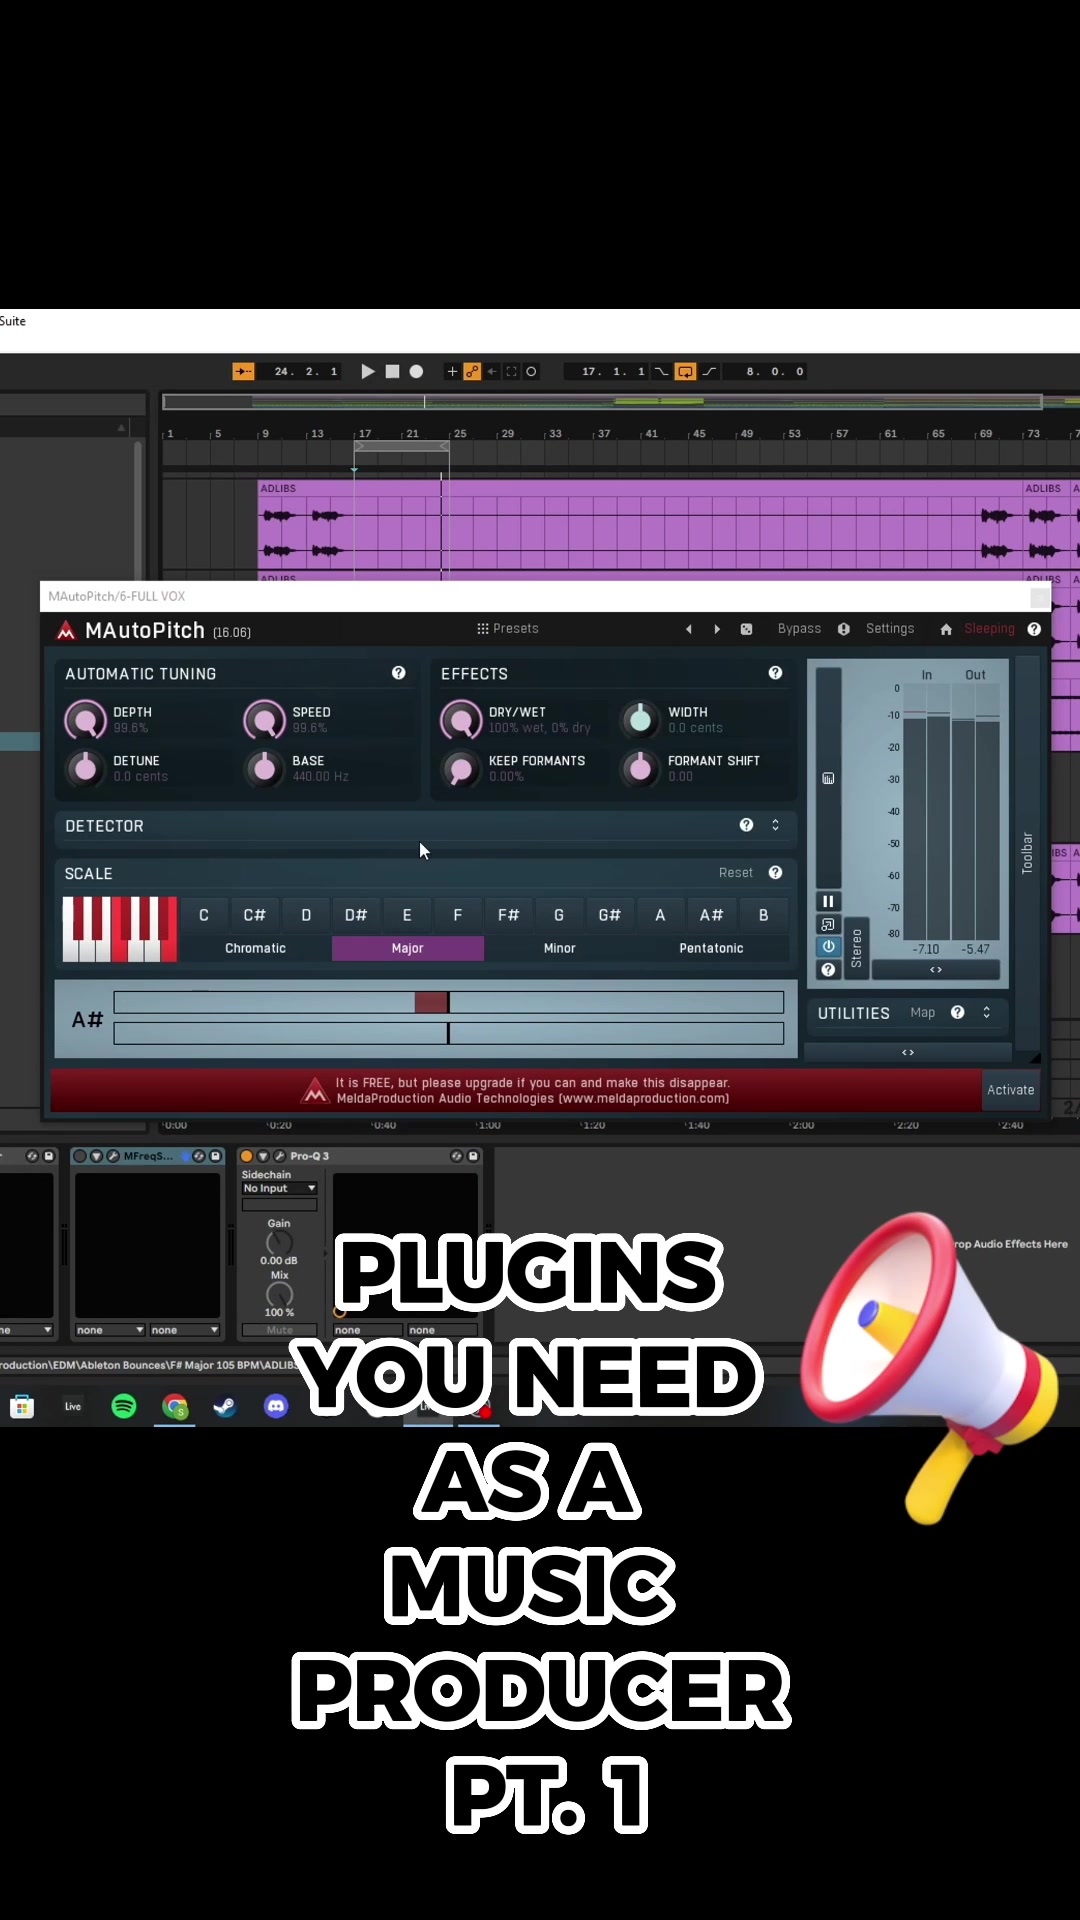The image size is (1080, 1920).
Task: Click the Depth knob
Action: point(85,720)
